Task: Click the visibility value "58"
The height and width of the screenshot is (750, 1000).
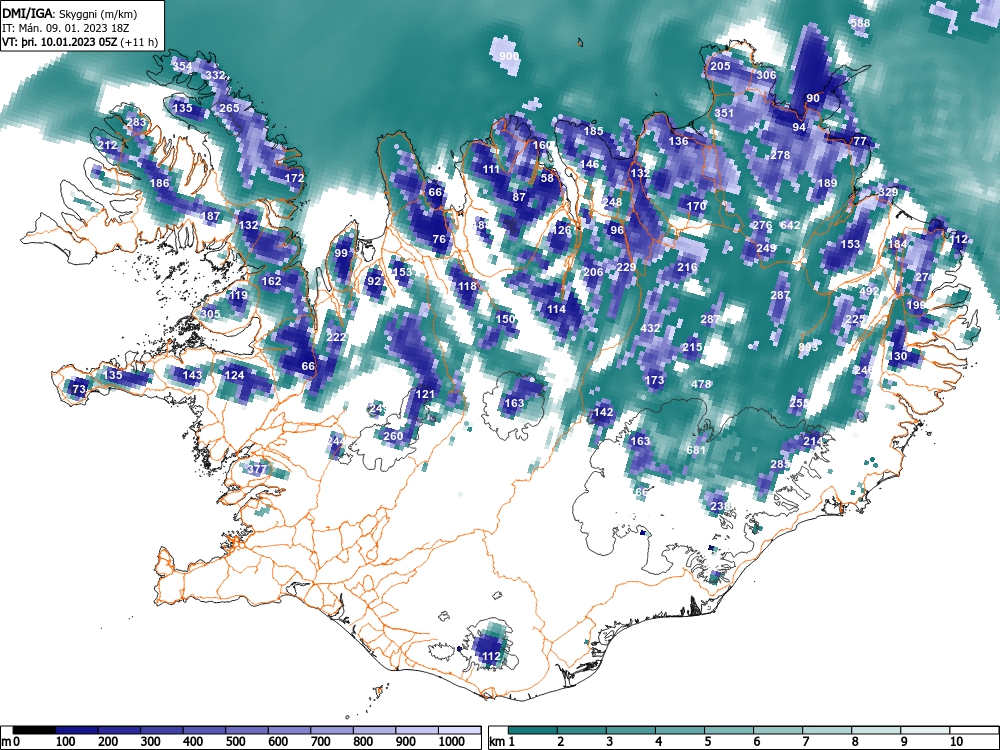Action: click(x=547, y=179)
